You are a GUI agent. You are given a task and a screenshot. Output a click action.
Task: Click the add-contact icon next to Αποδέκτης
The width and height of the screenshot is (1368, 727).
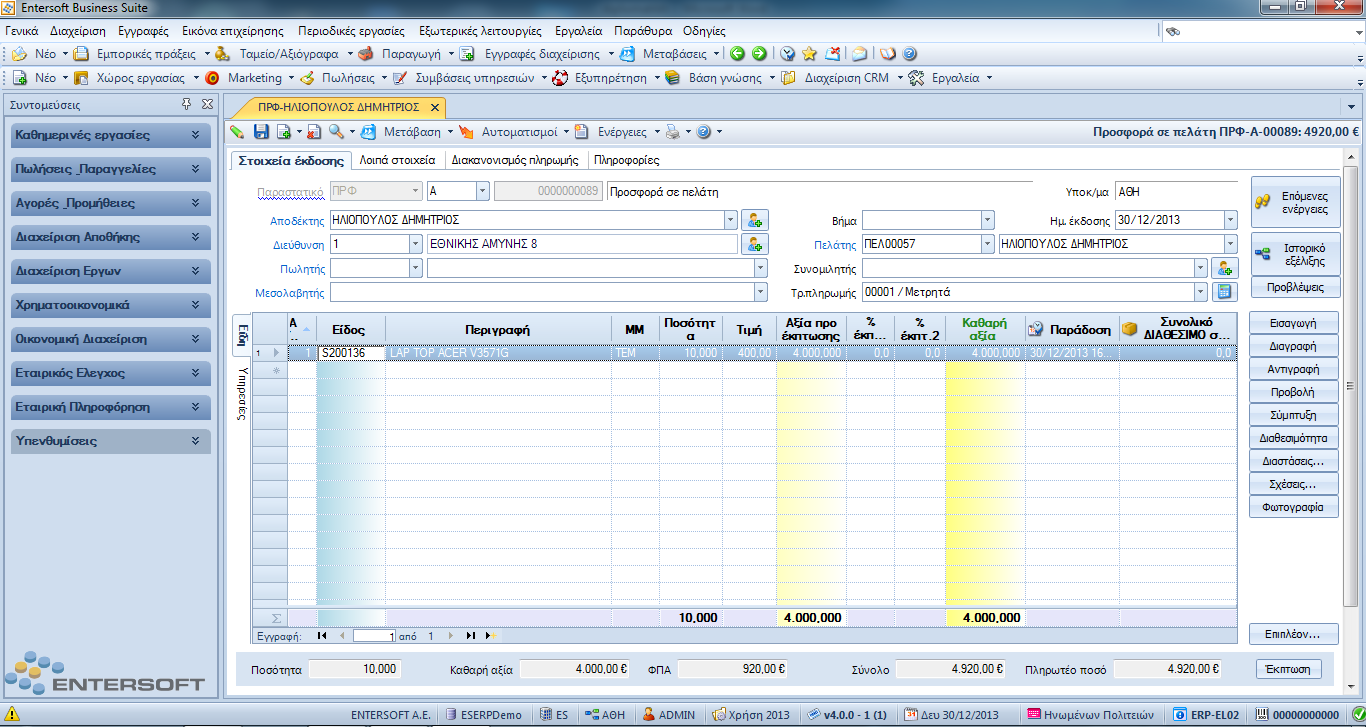click(754, 220)
